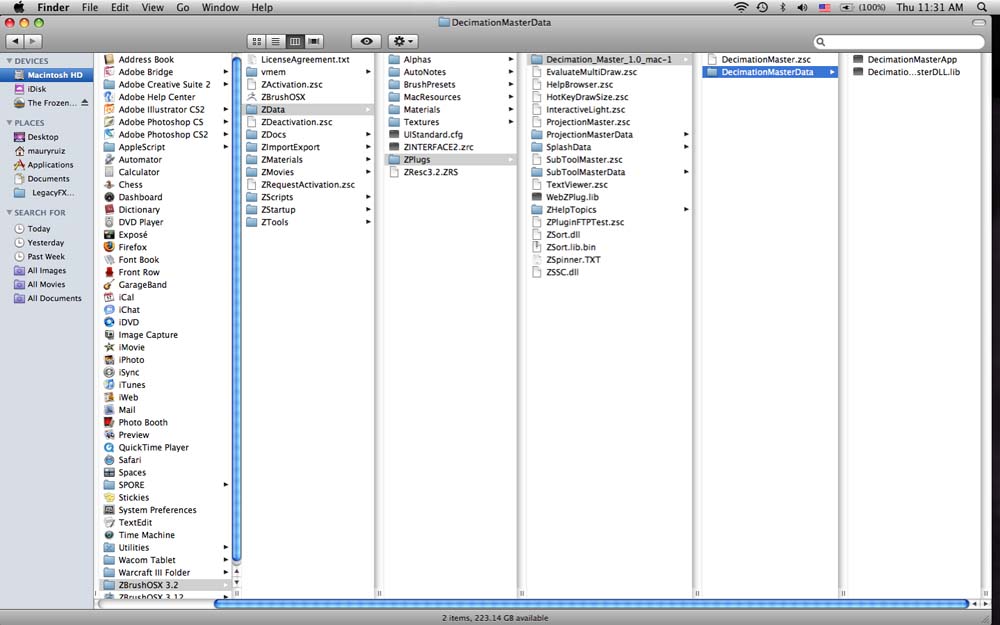Select iDisk in the sidebar

point(36,89)
